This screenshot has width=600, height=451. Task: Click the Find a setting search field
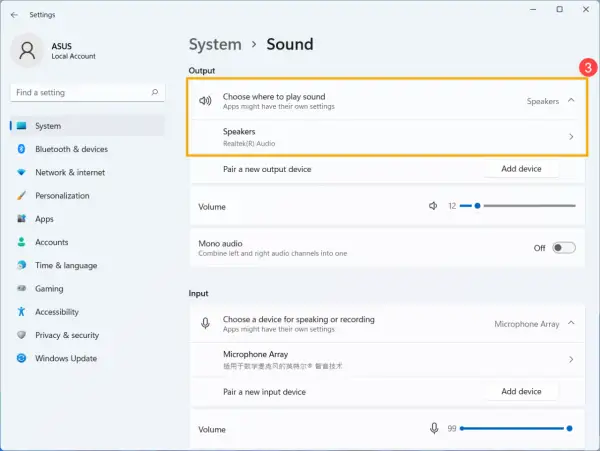[87, 93]
